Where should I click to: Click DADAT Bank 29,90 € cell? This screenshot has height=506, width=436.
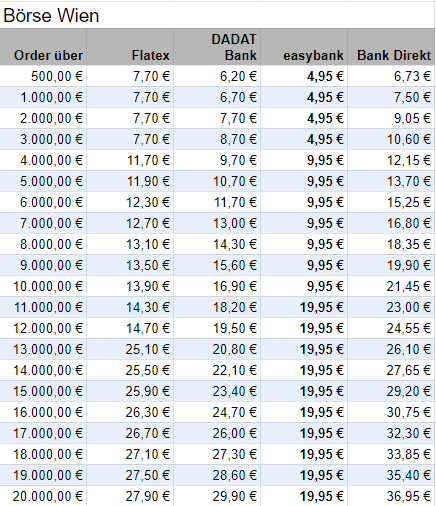(x=217, y=496)
